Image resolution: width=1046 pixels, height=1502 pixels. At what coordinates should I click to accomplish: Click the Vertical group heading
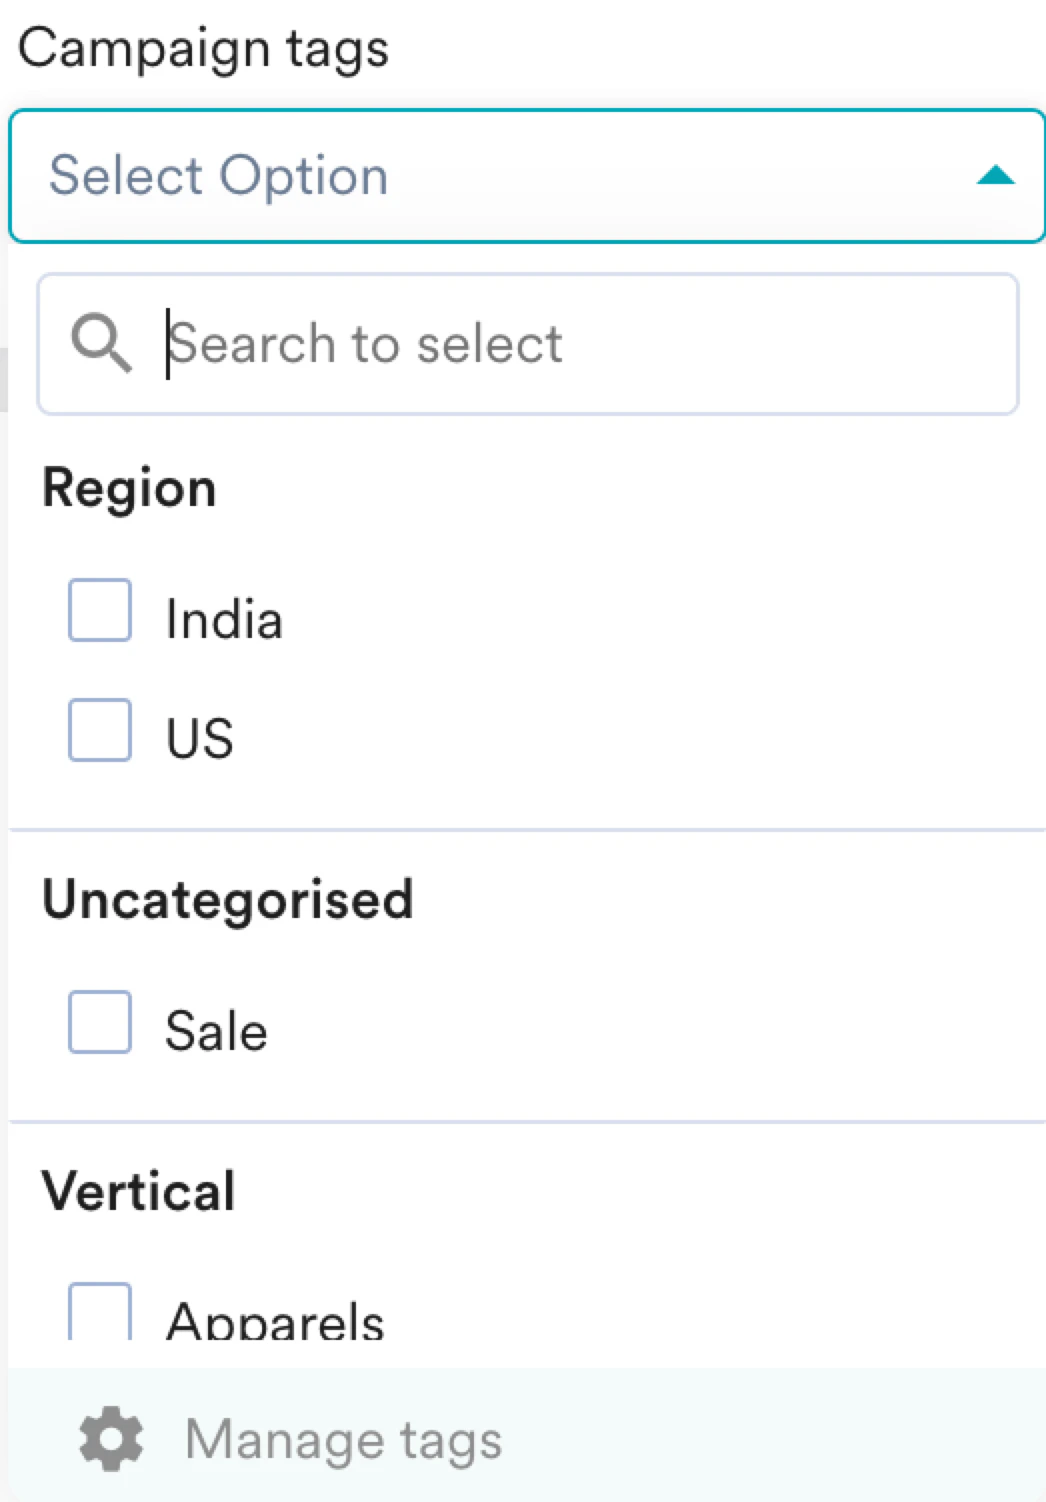point(139,1191)
